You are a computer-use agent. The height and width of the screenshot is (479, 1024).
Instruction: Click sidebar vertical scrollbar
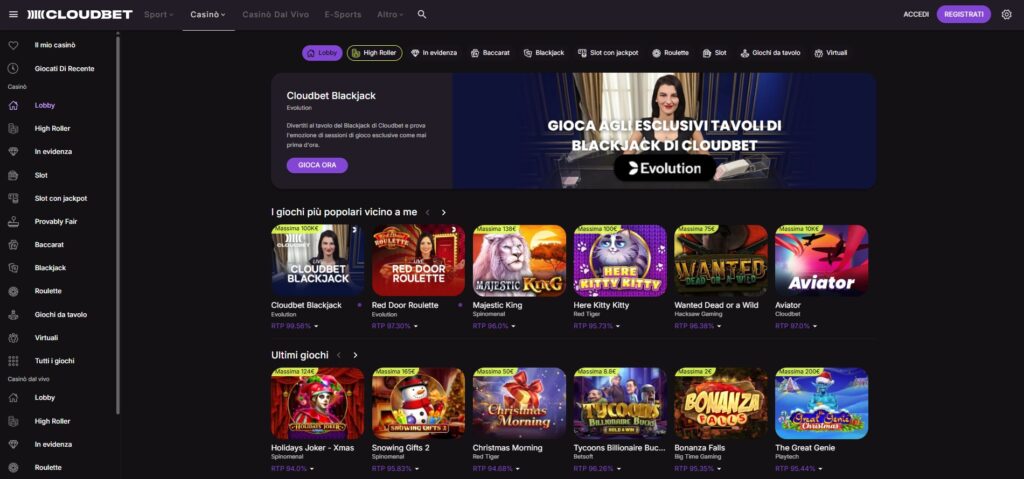tap(118, 225)
